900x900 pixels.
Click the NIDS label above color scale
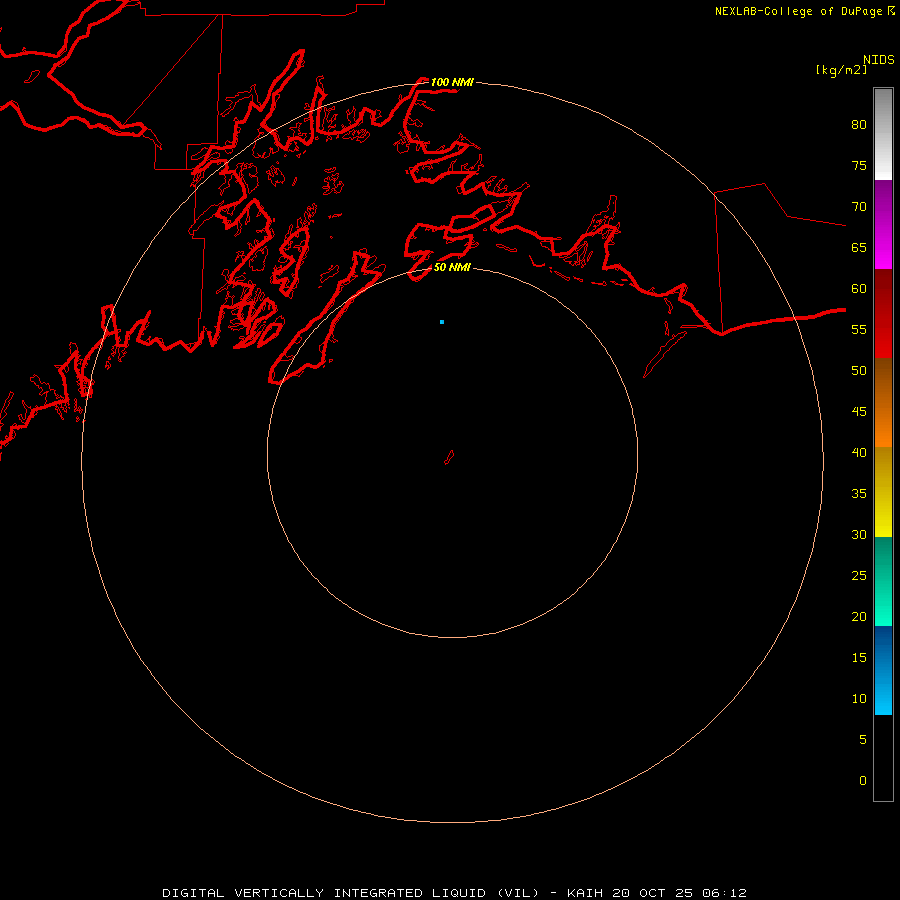pyautogui.click(x=879, y=59)
